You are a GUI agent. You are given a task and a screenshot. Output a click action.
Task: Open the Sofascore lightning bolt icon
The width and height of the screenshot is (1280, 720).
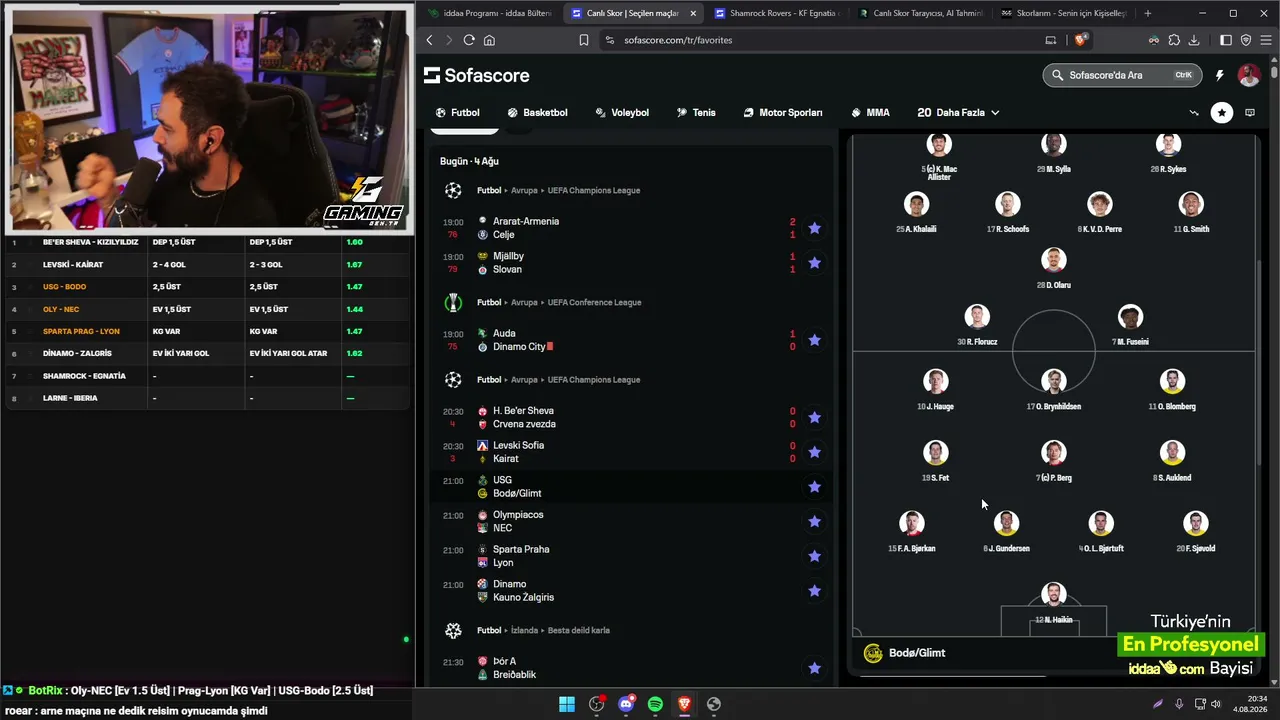pos(1219,75)
